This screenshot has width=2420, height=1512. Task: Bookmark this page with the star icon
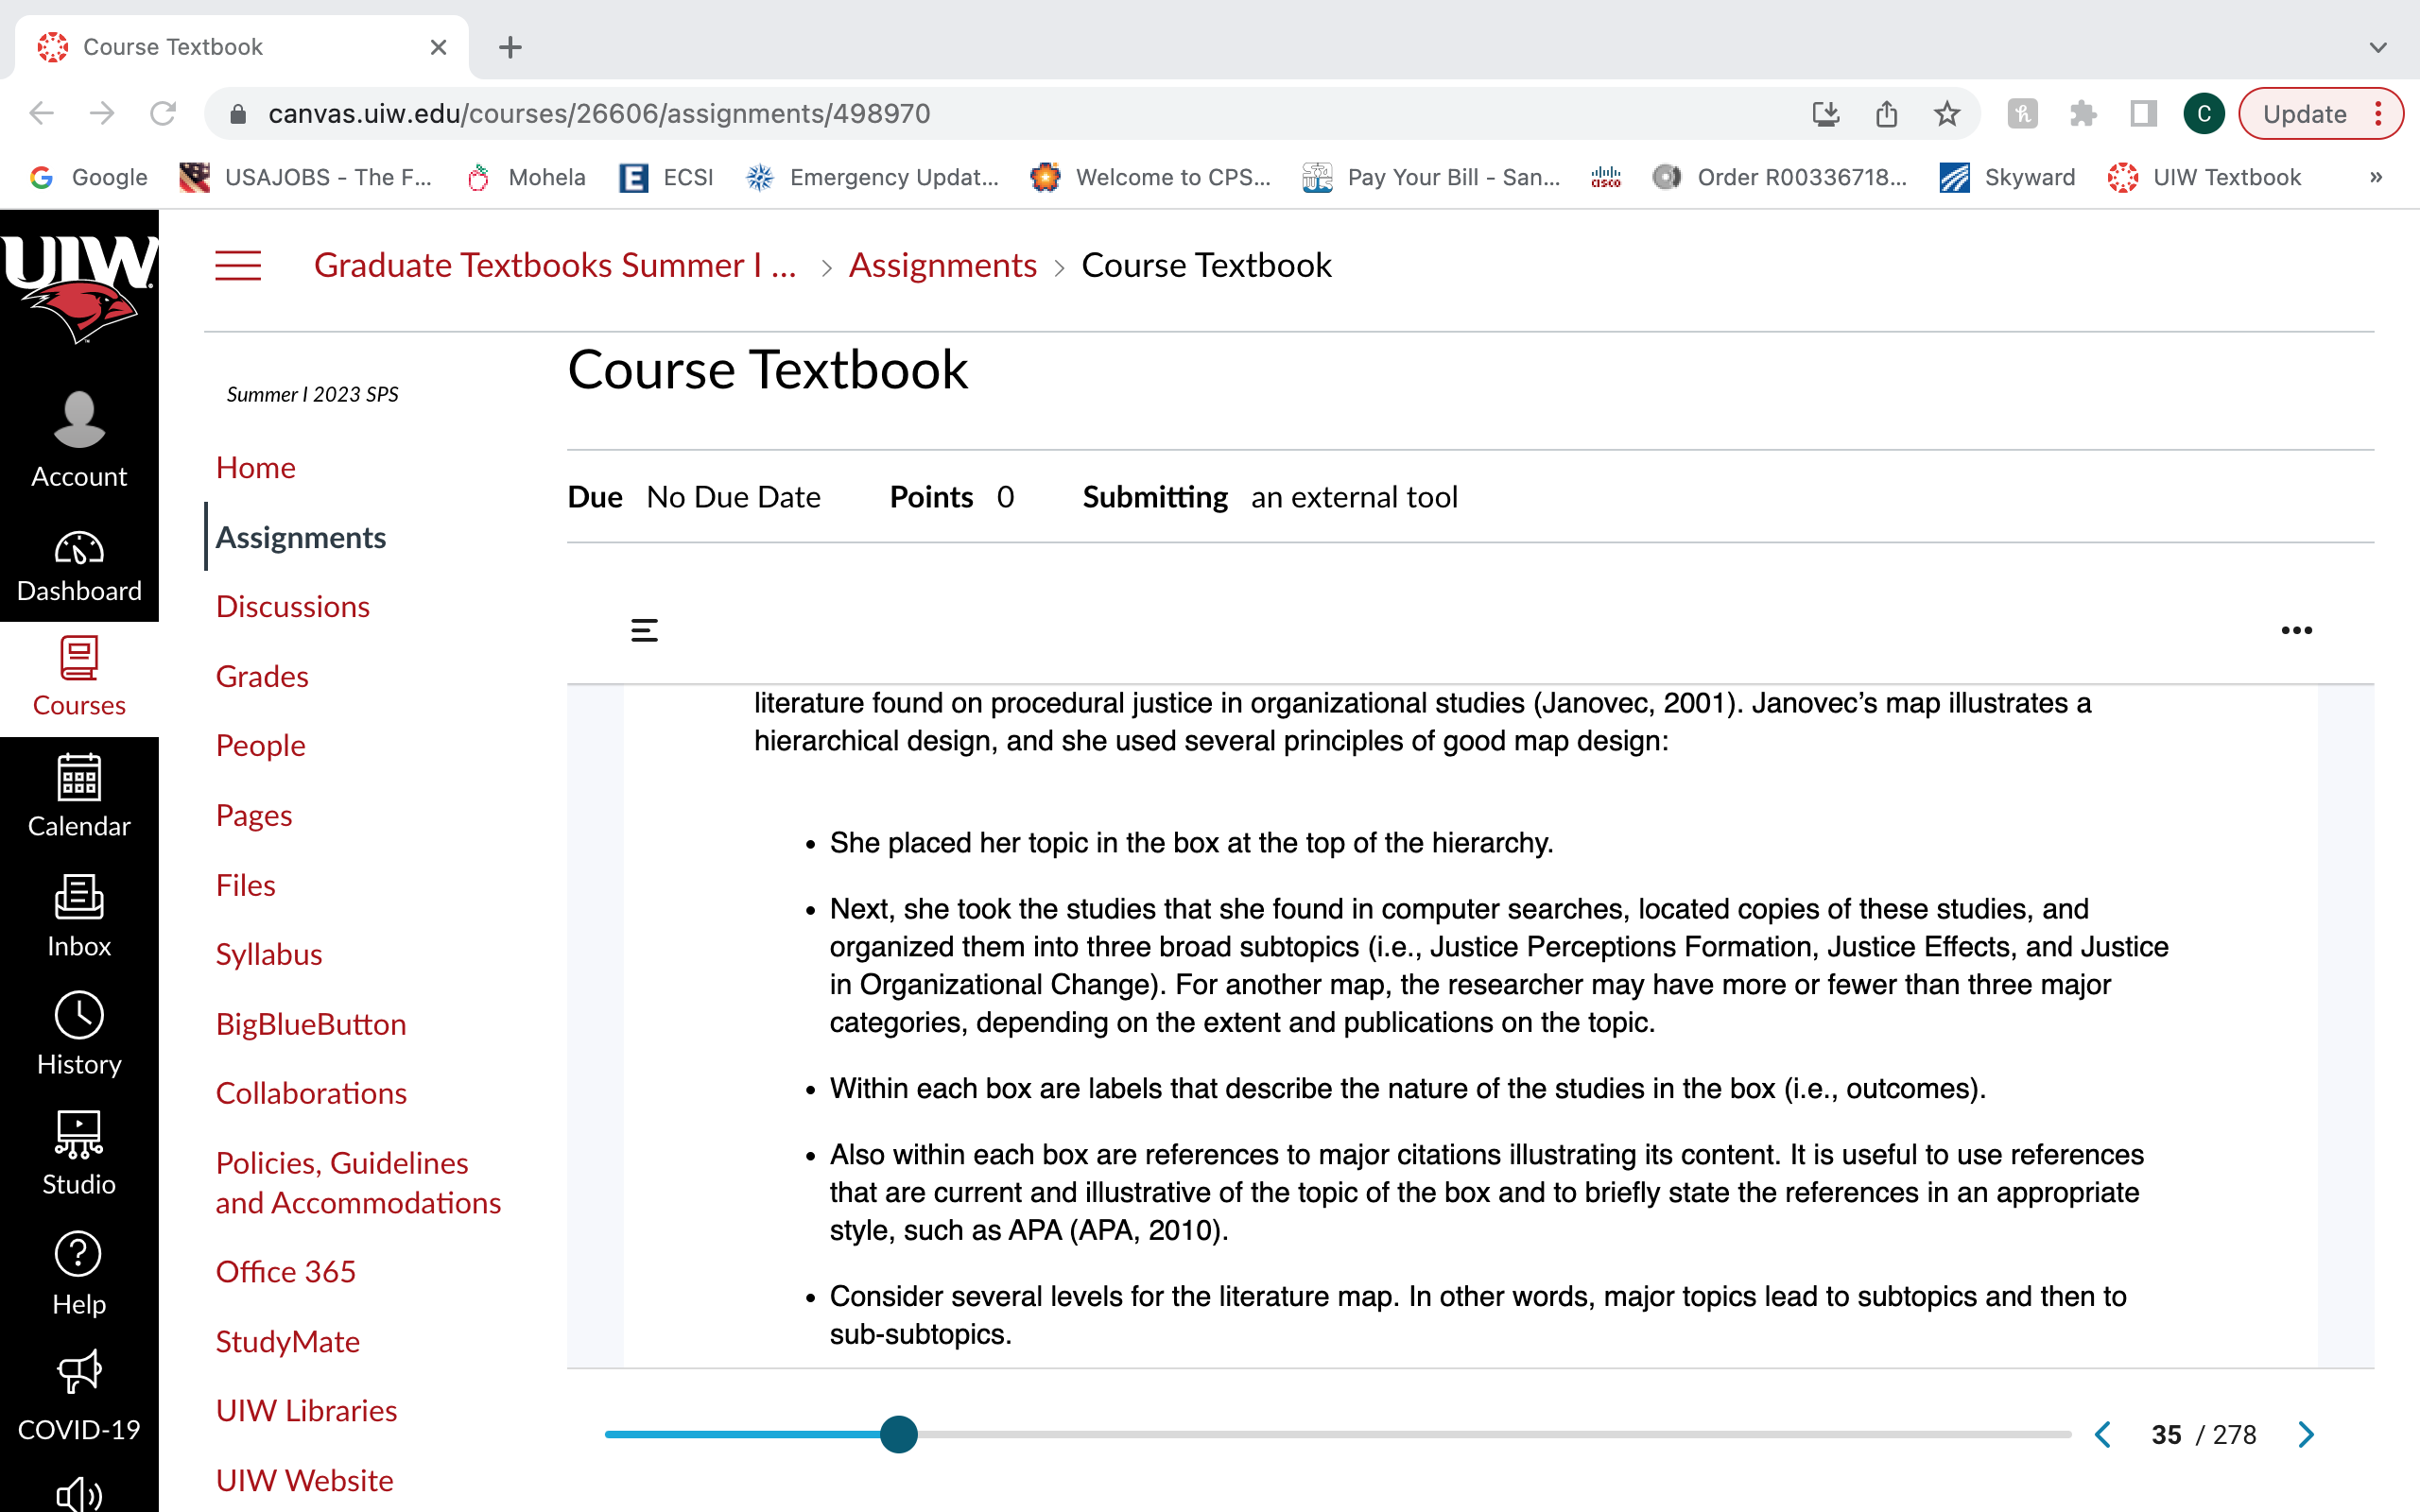tap(1946, 114)
